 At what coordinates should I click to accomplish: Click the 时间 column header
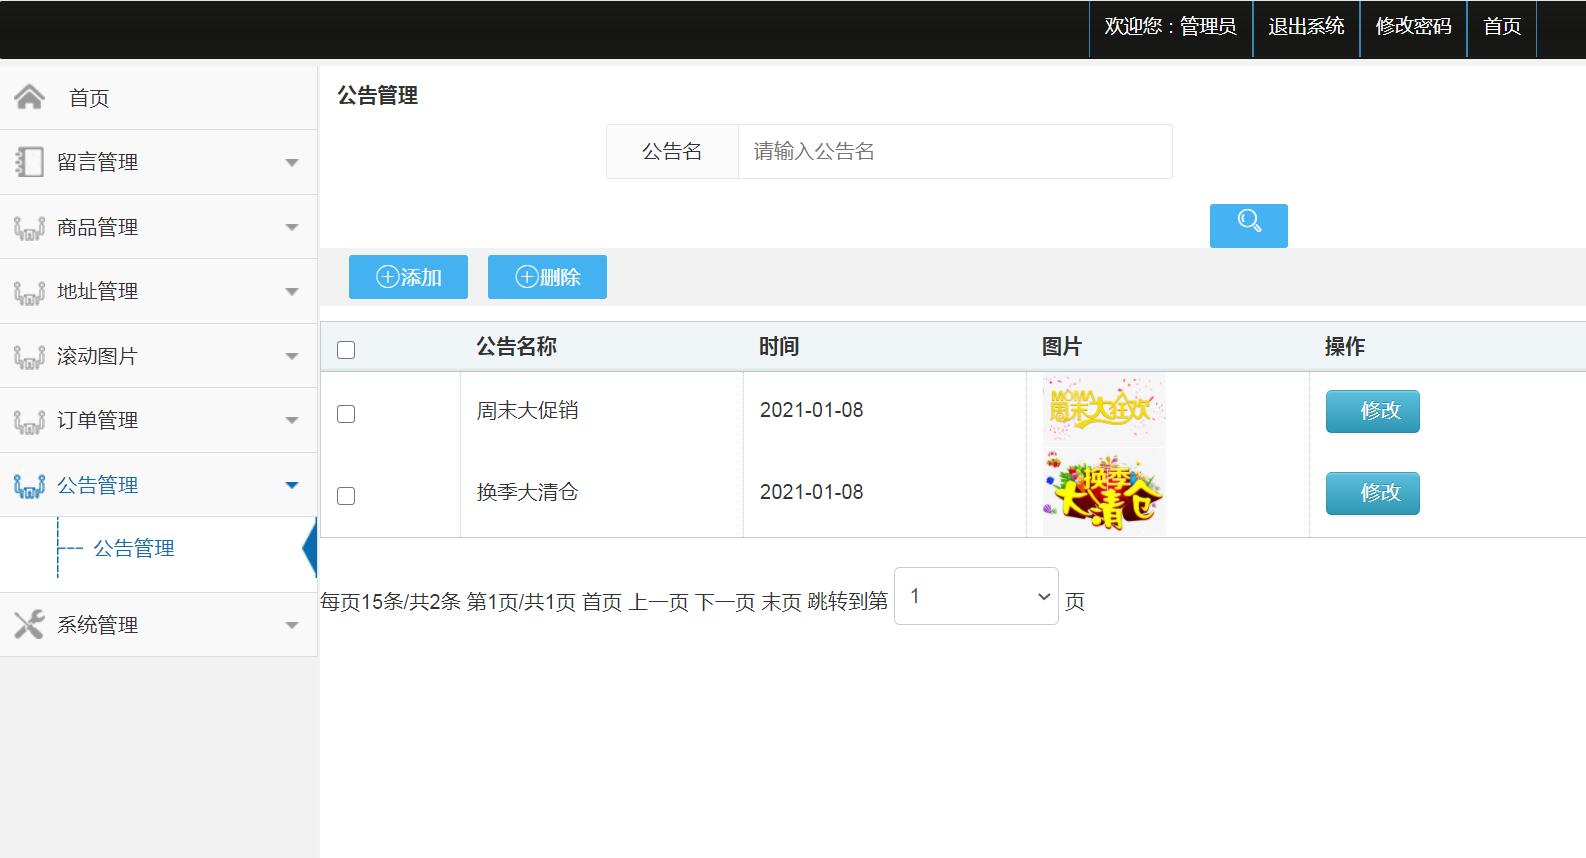click(778, 347)
